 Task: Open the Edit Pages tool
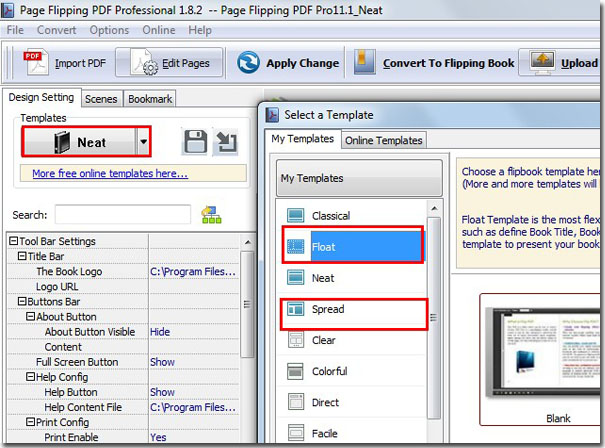[169, 63]
